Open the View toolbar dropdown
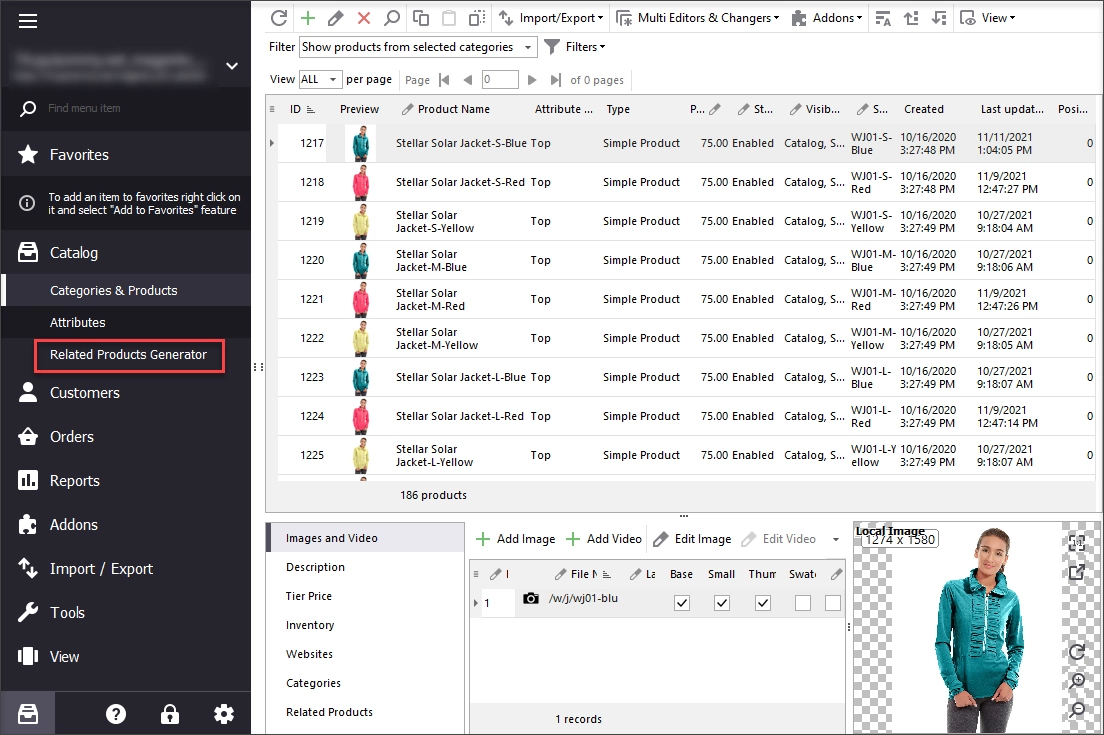The image size is (1104, 735). click(x=988, y=18)
